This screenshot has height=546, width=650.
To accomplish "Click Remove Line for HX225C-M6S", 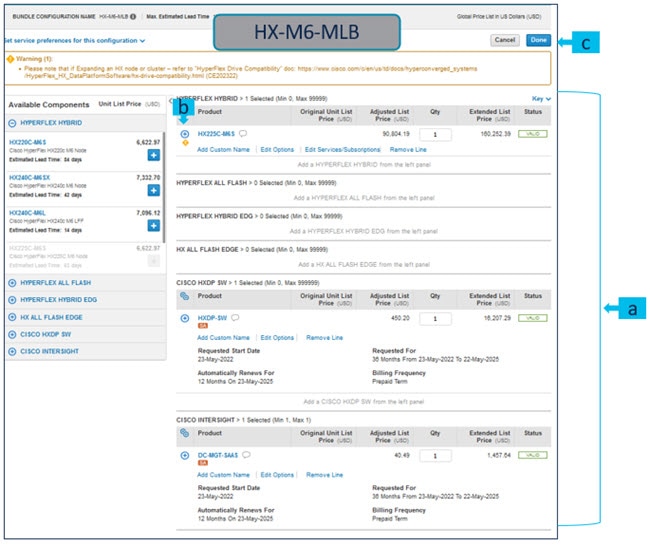I will click(408, 150).
